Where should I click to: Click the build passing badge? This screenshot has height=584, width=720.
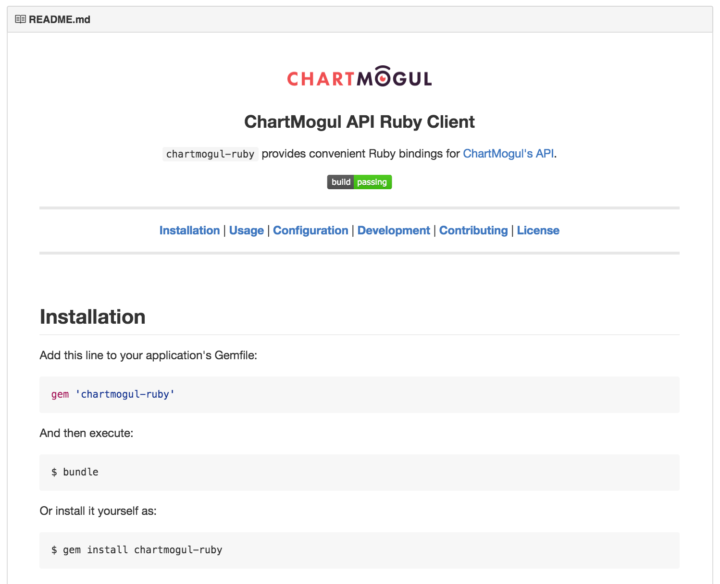[x=360, y=182]
